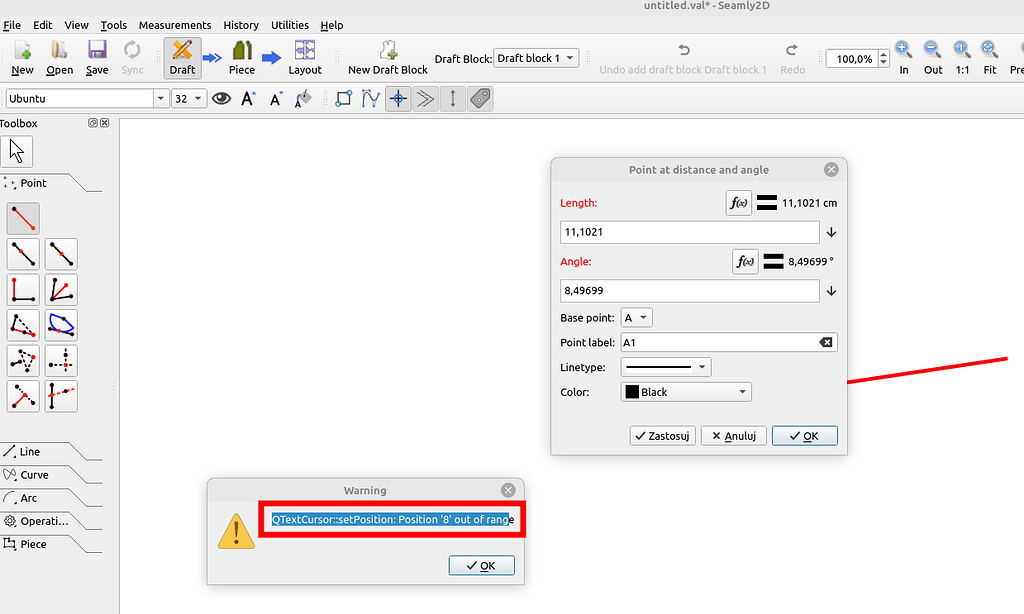The width and height of the screenshot is (1024, 614).
Task: Open the History menu
Action: pos(241,25)
